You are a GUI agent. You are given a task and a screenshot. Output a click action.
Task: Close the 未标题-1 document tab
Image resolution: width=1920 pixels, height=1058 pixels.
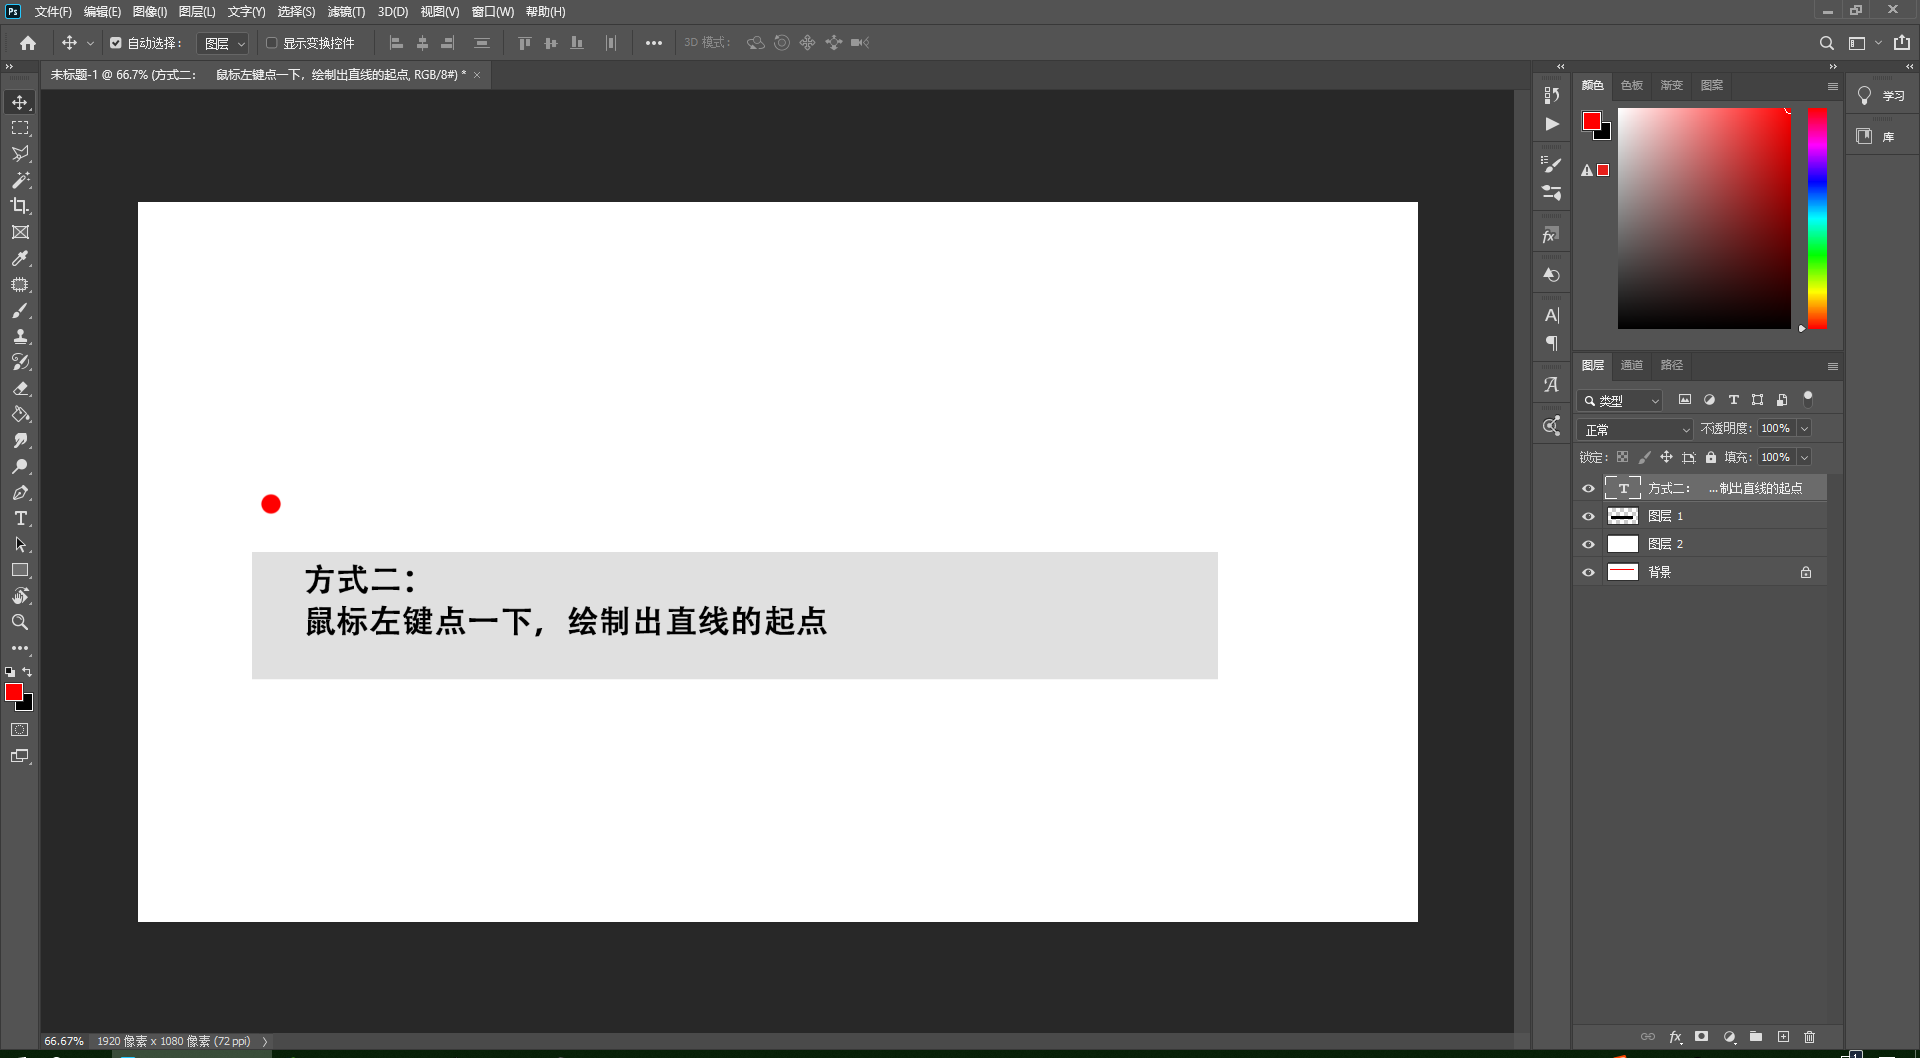coord(477,75)
